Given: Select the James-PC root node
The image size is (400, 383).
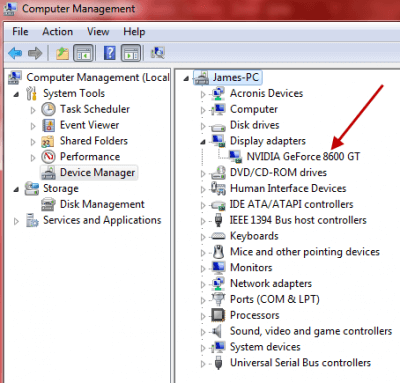Looking at the screenshot, I should point(236,77).
